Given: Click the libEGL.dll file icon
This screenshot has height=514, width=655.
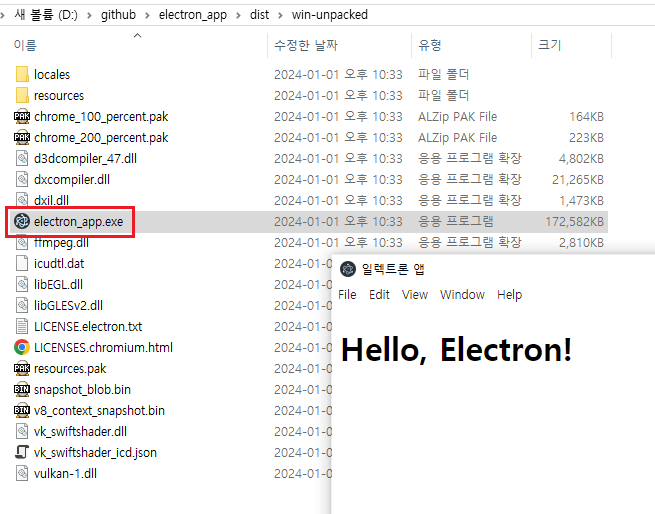Looking at the screenshot, I should pos(22,284).
